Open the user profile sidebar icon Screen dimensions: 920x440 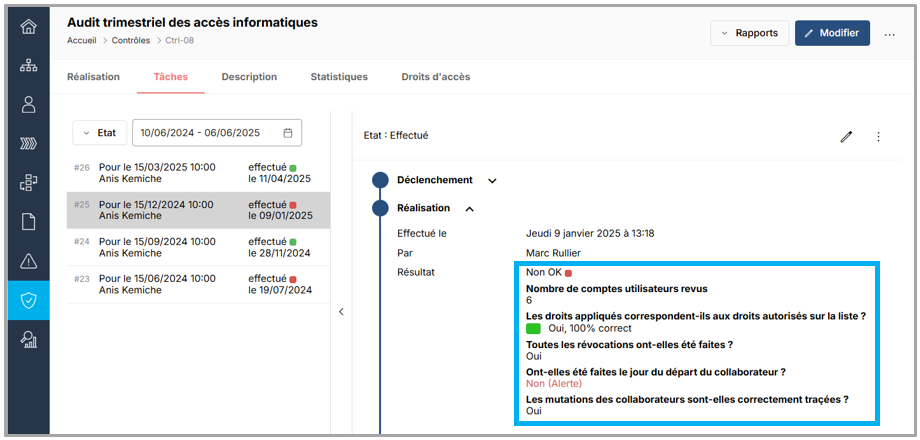pos(28,105)
